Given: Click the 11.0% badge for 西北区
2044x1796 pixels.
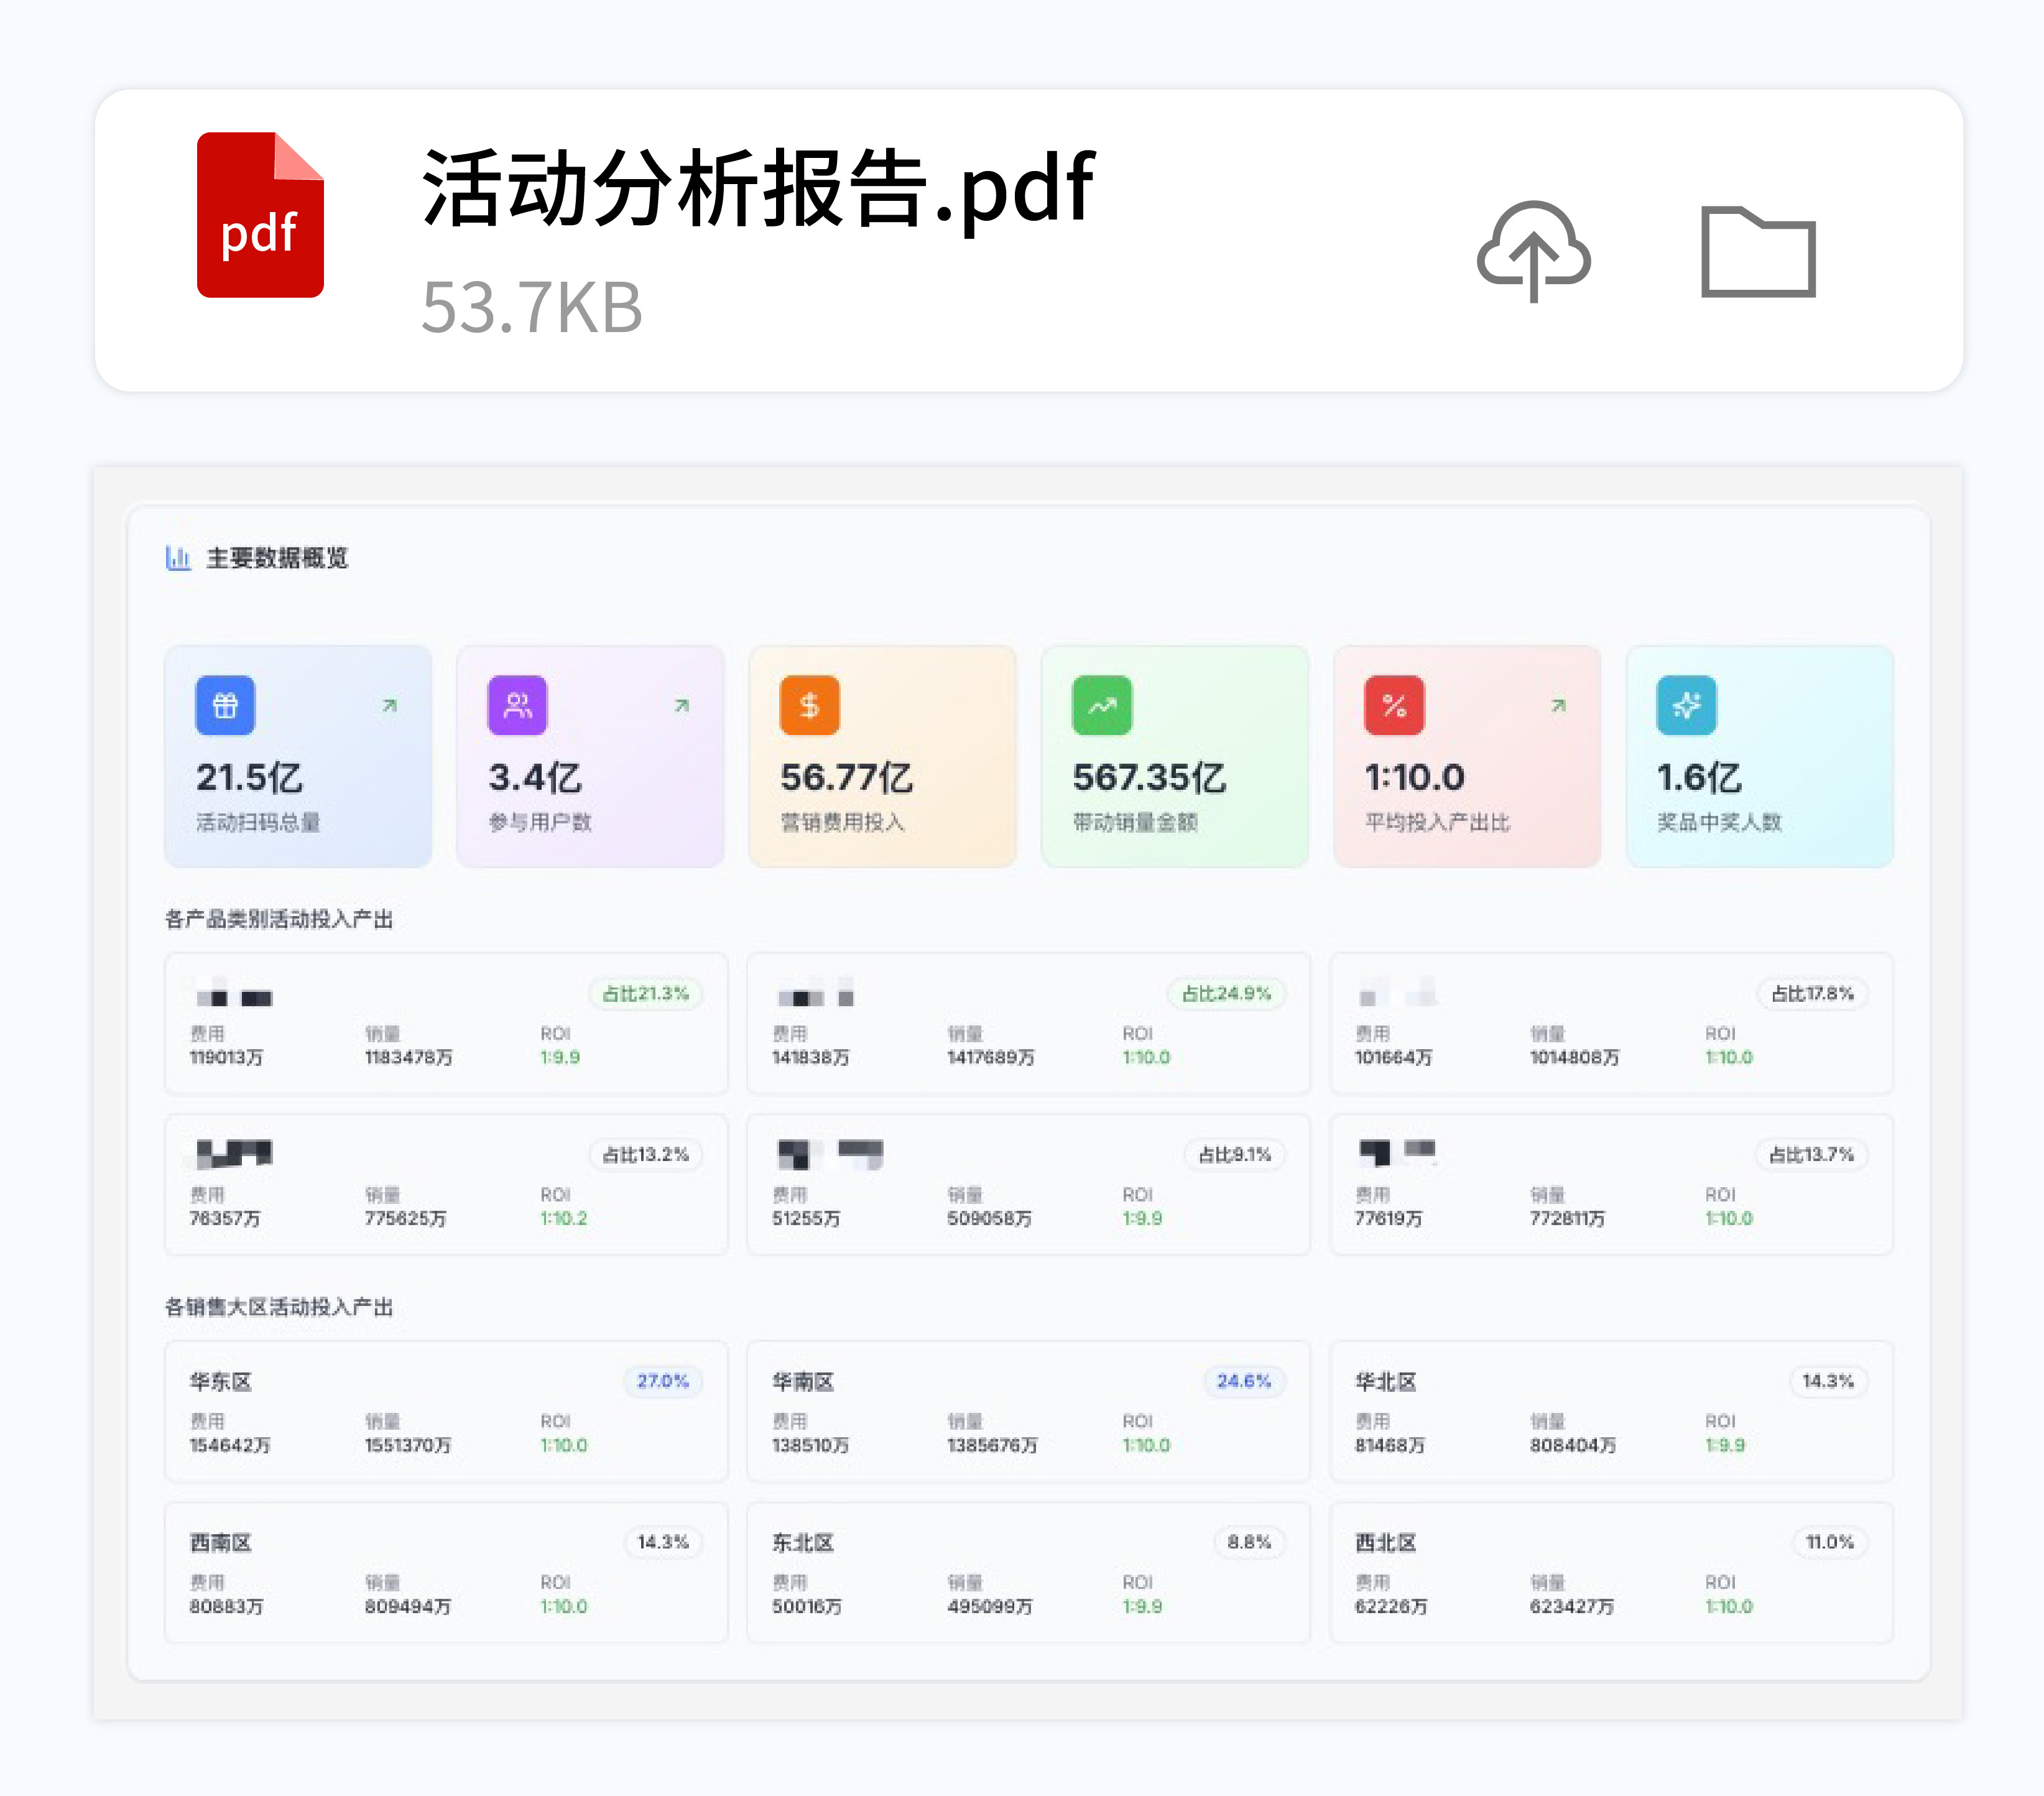Looking at the screenshot, I should click(1830, 1542).
